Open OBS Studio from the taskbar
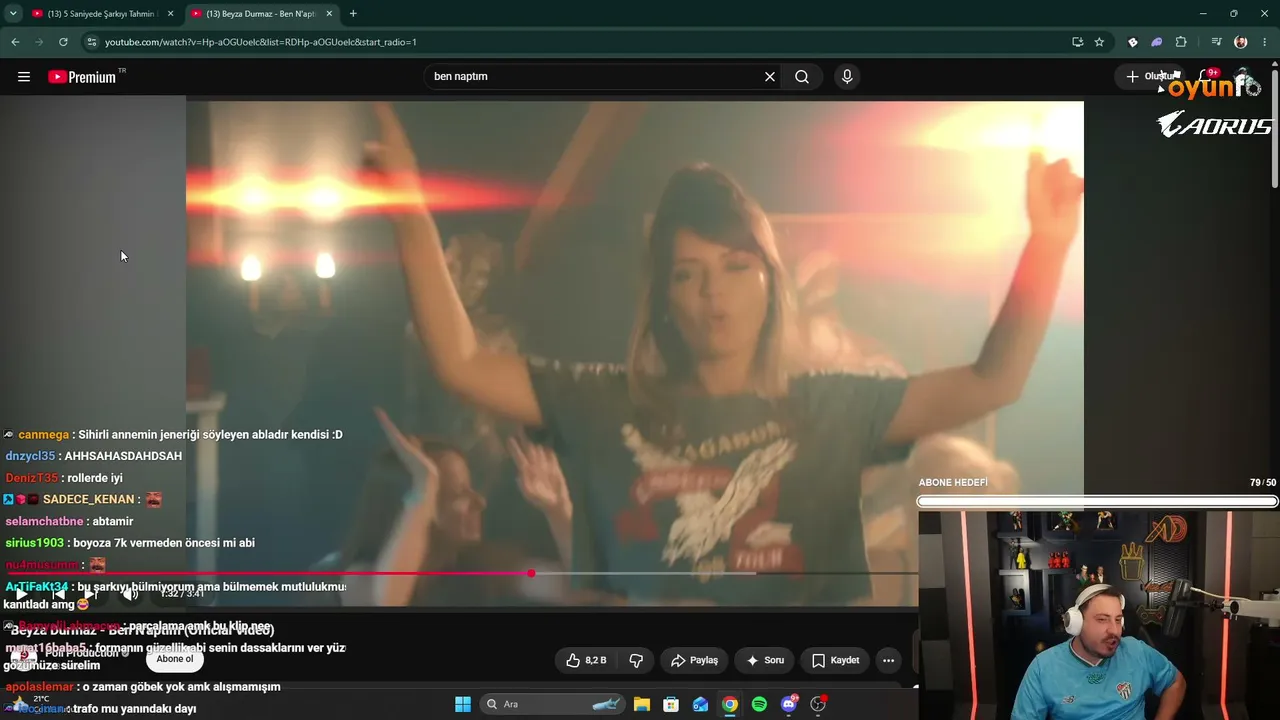Viewport: 1280px width, 720px height. [x=818, y=704]
